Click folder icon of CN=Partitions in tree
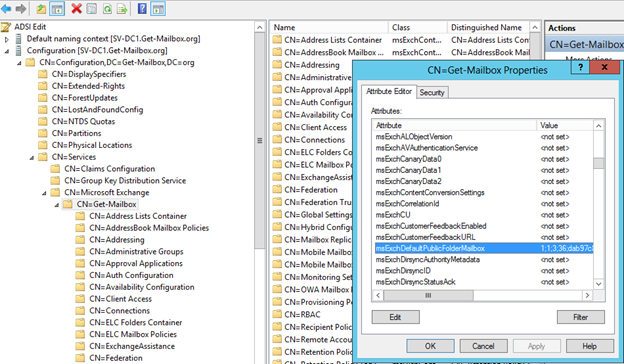The image size is (624, 364). pyautogui.click(x=43, y=133)
